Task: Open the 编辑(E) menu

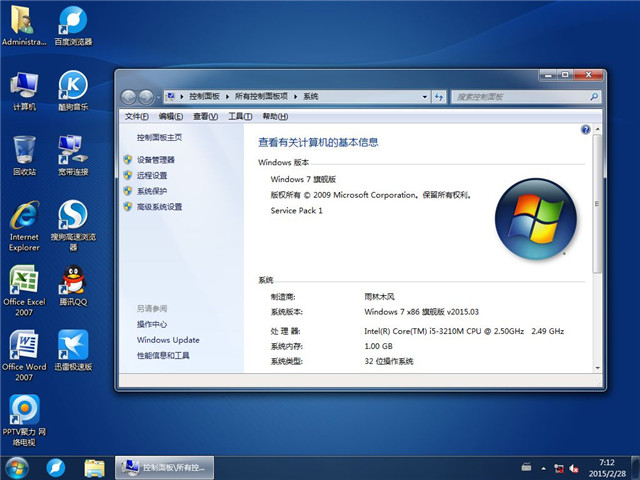Action: (x=171, y=117)
